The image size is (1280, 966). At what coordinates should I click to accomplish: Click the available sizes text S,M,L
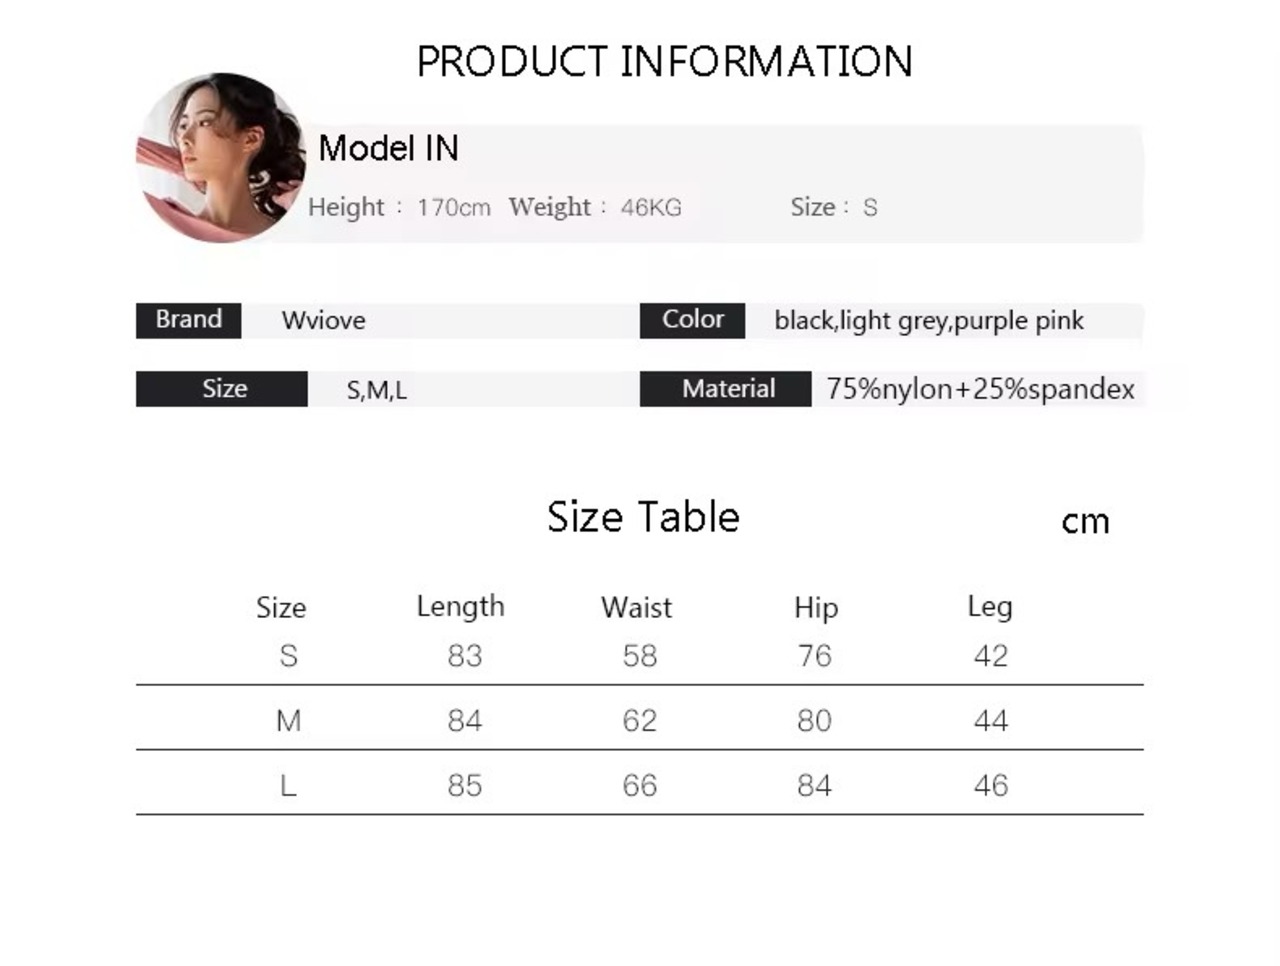[x=376, y=390]
